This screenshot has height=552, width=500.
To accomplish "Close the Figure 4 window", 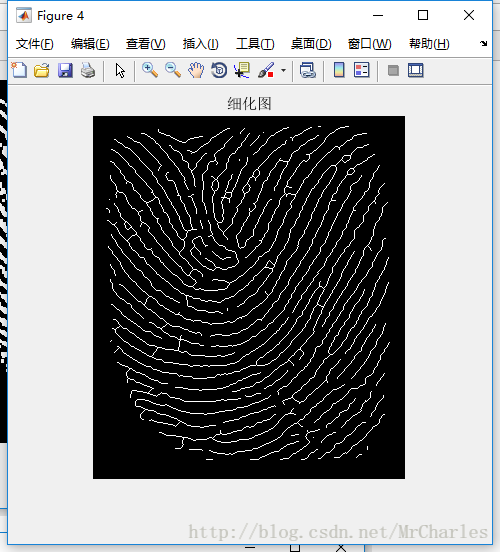I will (469, 15).
